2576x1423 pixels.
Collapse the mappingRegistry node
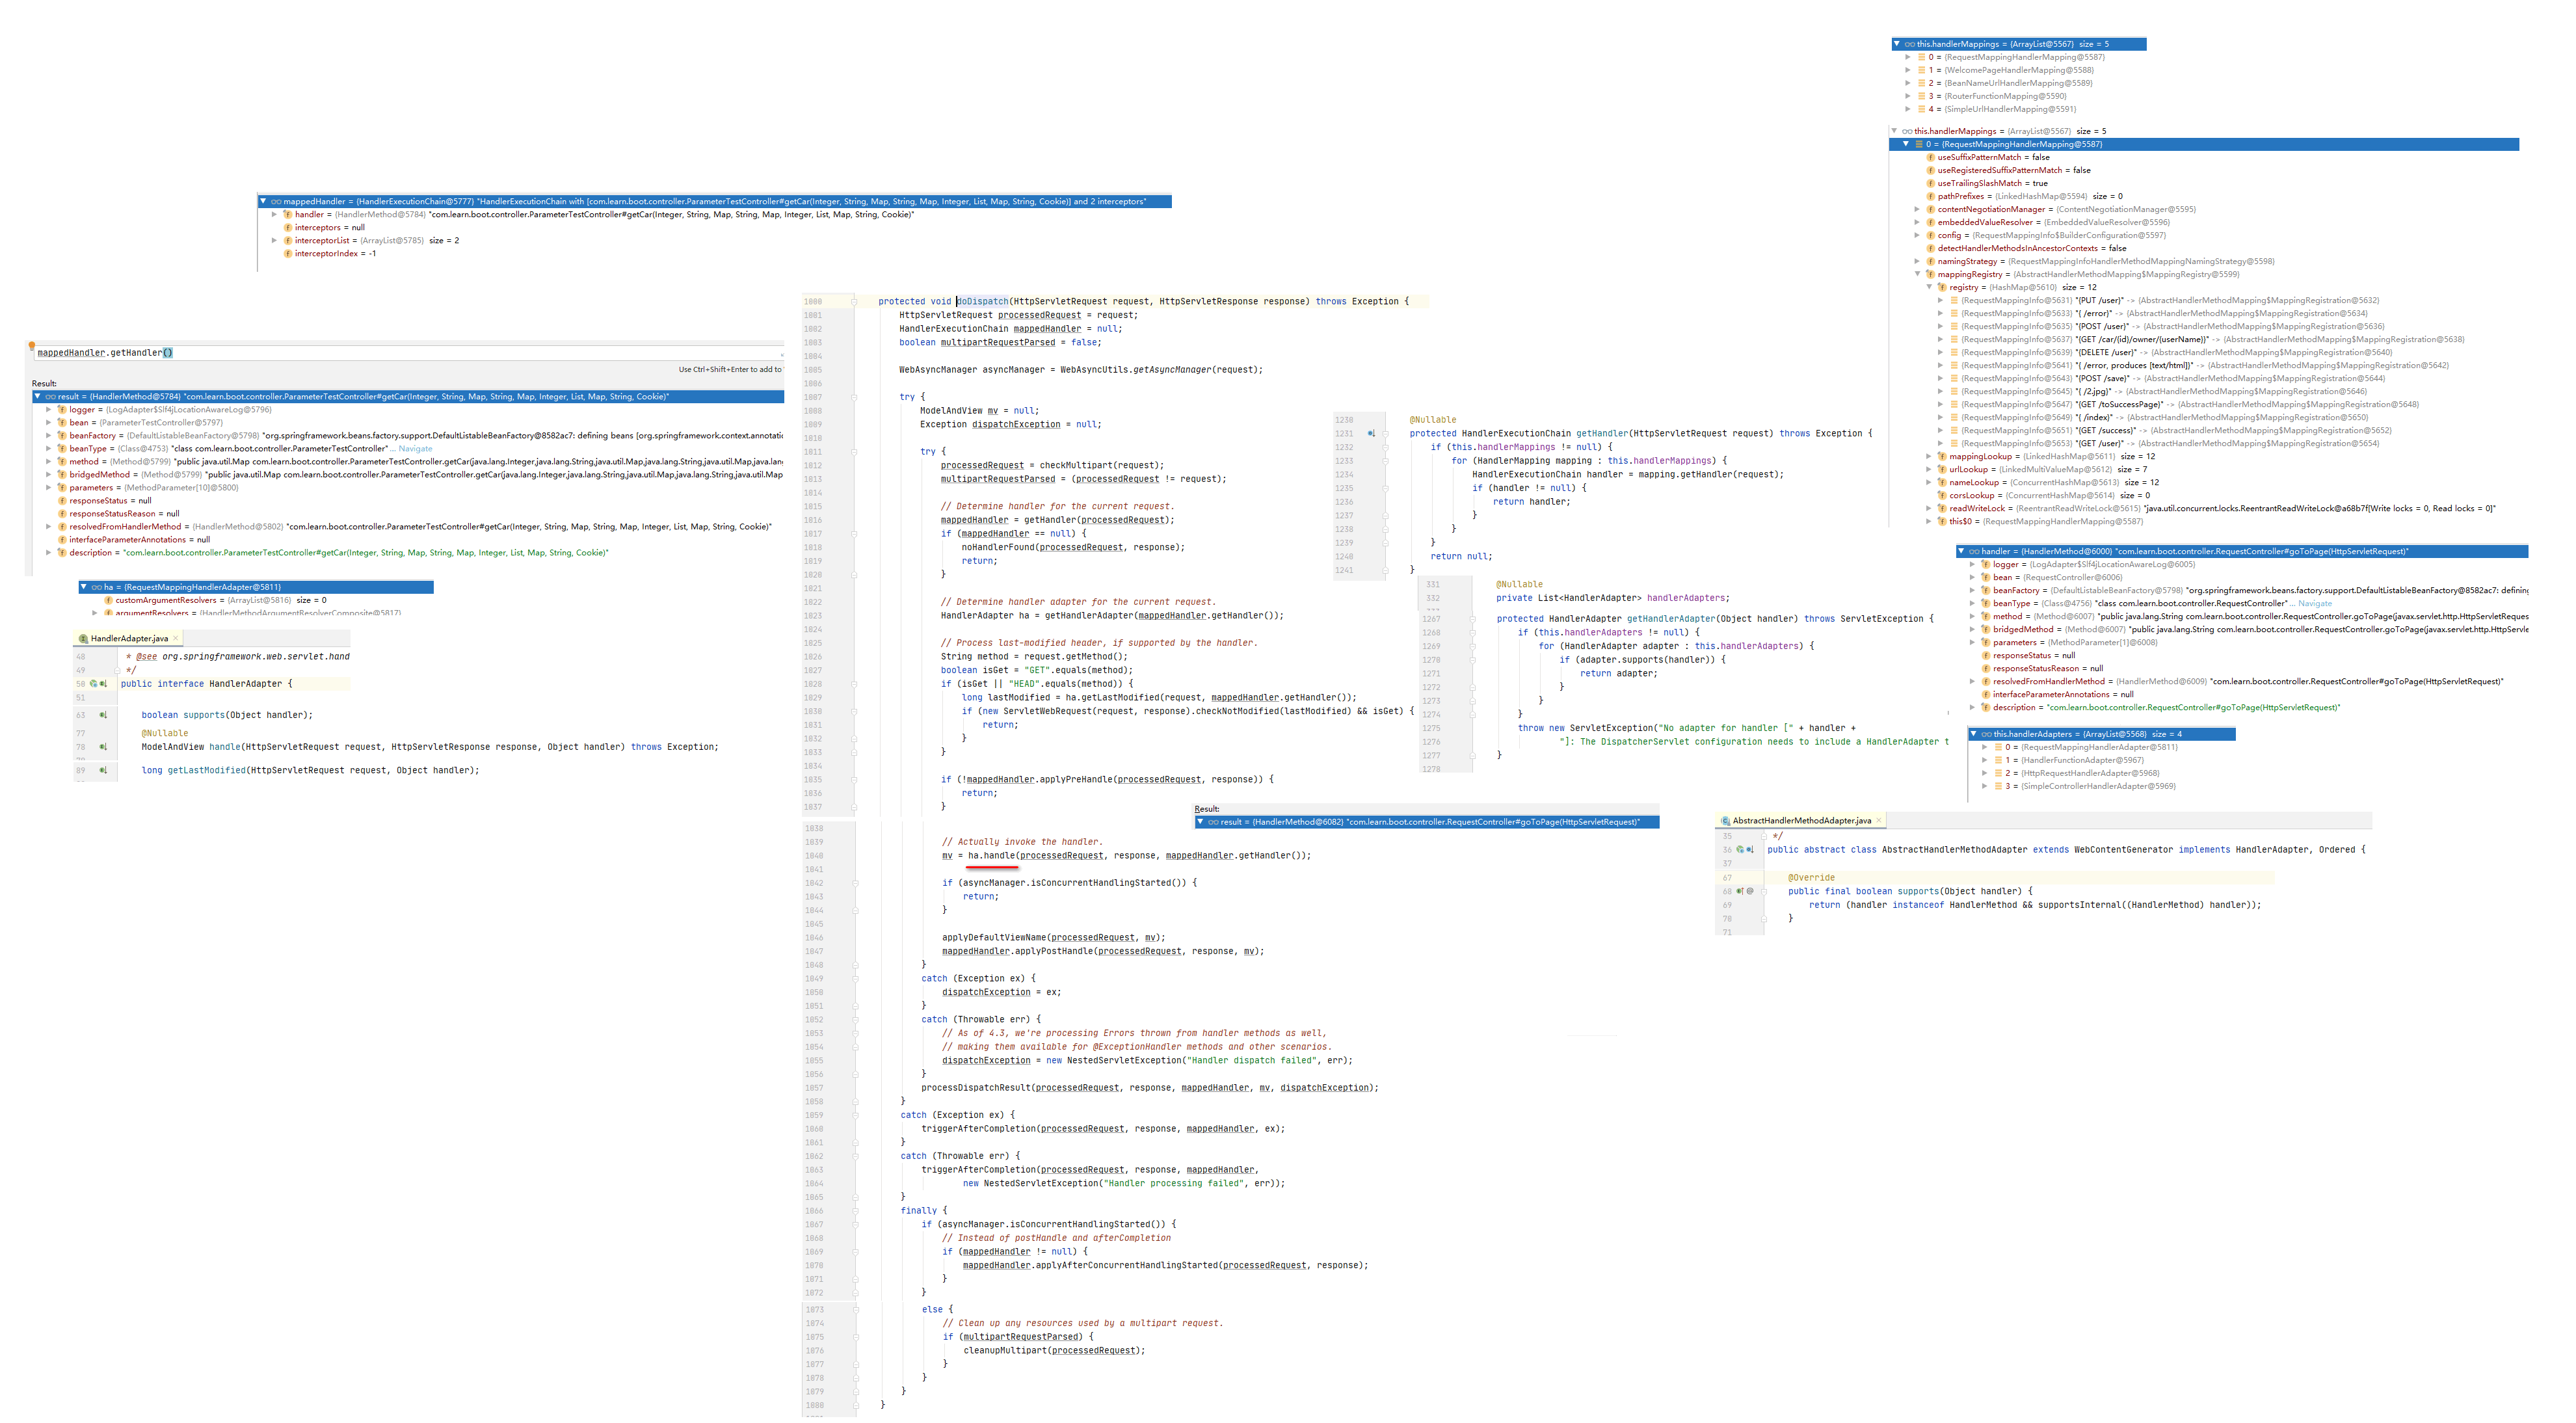click(1917, 274)
